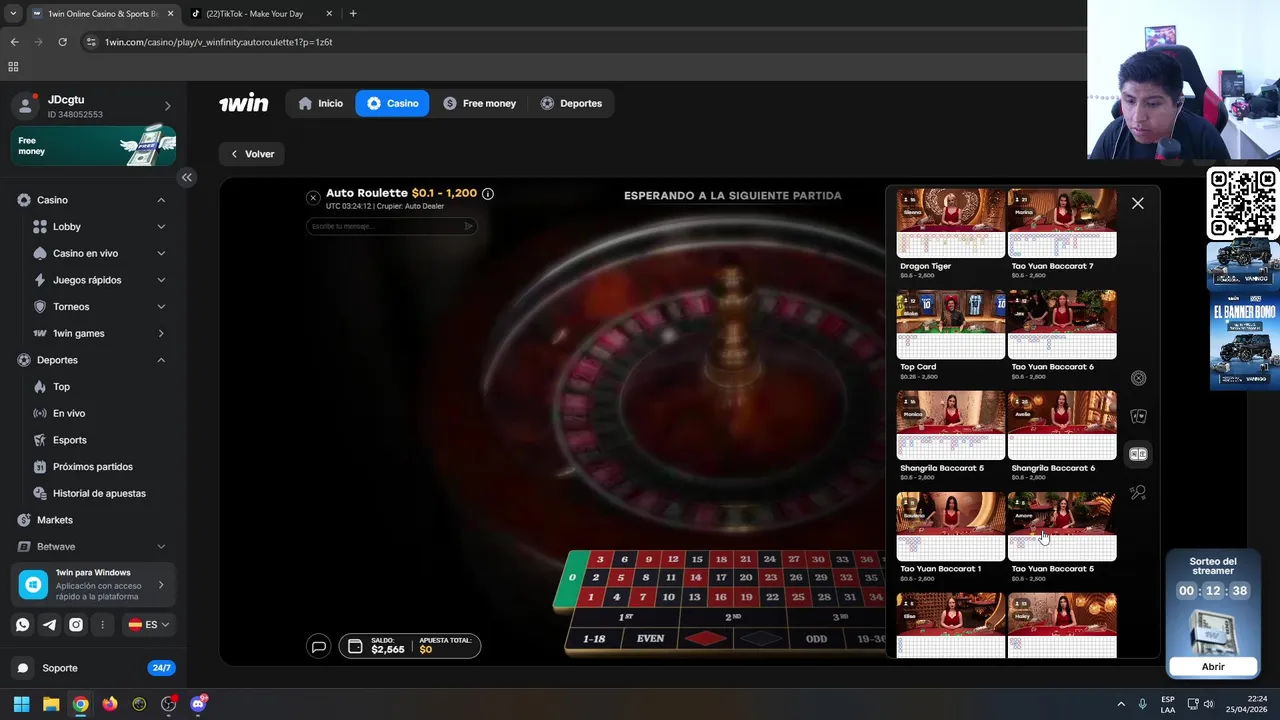This screenshot has height=720, width=1280.
Task: Collapse the Casino sidebar section
Action: click(161, 200)
